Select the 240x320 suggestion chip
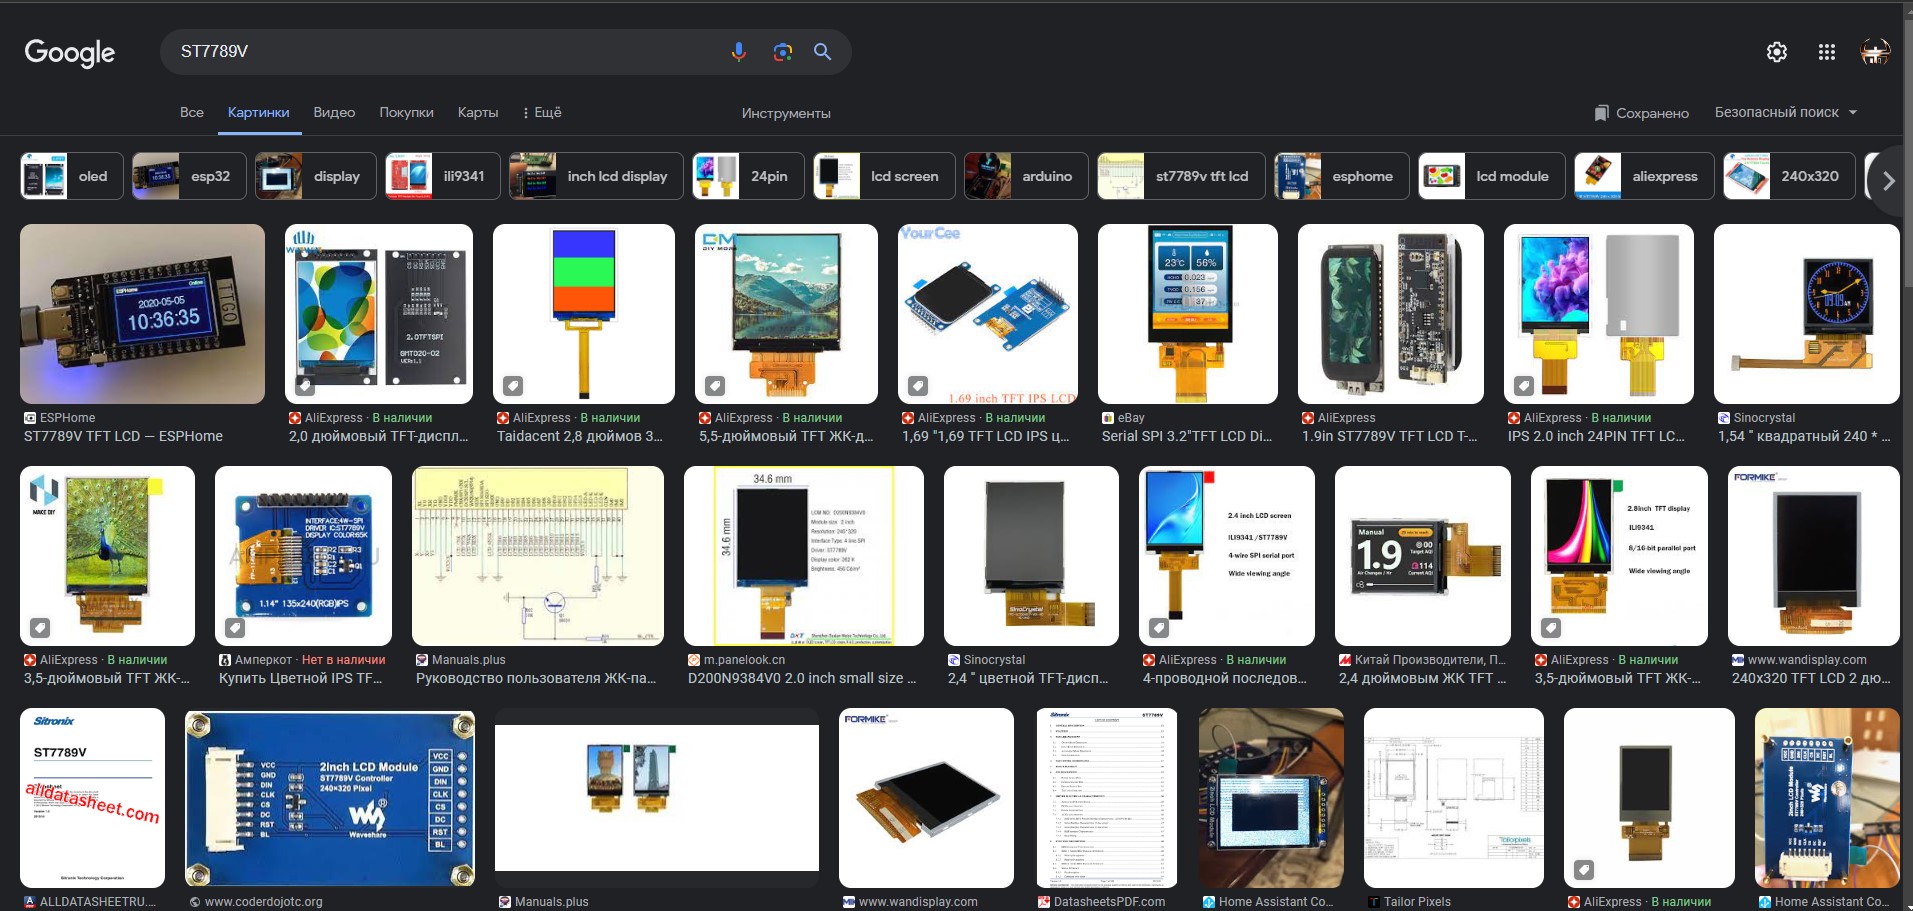 [1789, 176]
